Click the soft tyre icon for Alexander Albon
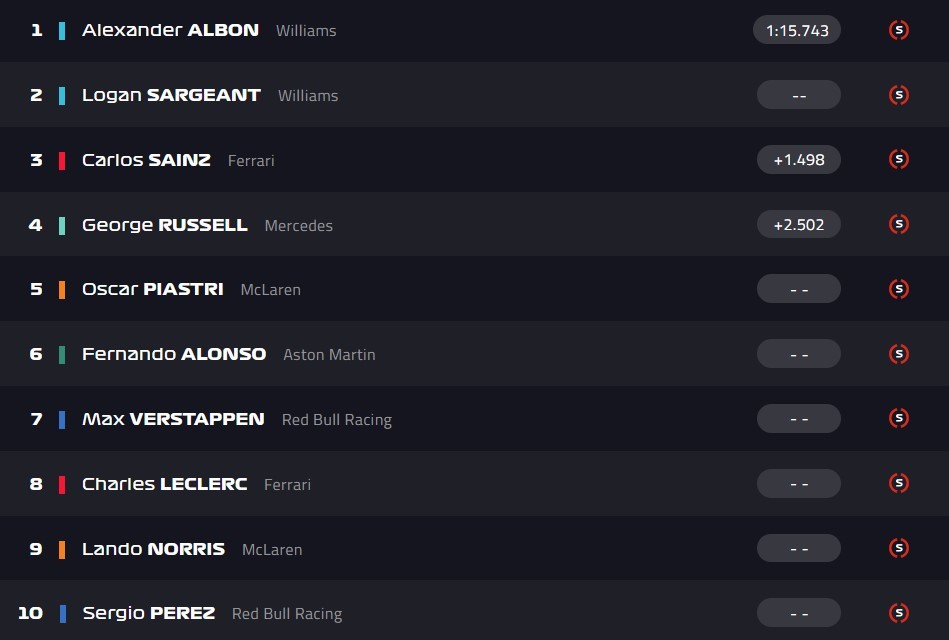The height and width of the screenshot is (640, 949). 898,30
